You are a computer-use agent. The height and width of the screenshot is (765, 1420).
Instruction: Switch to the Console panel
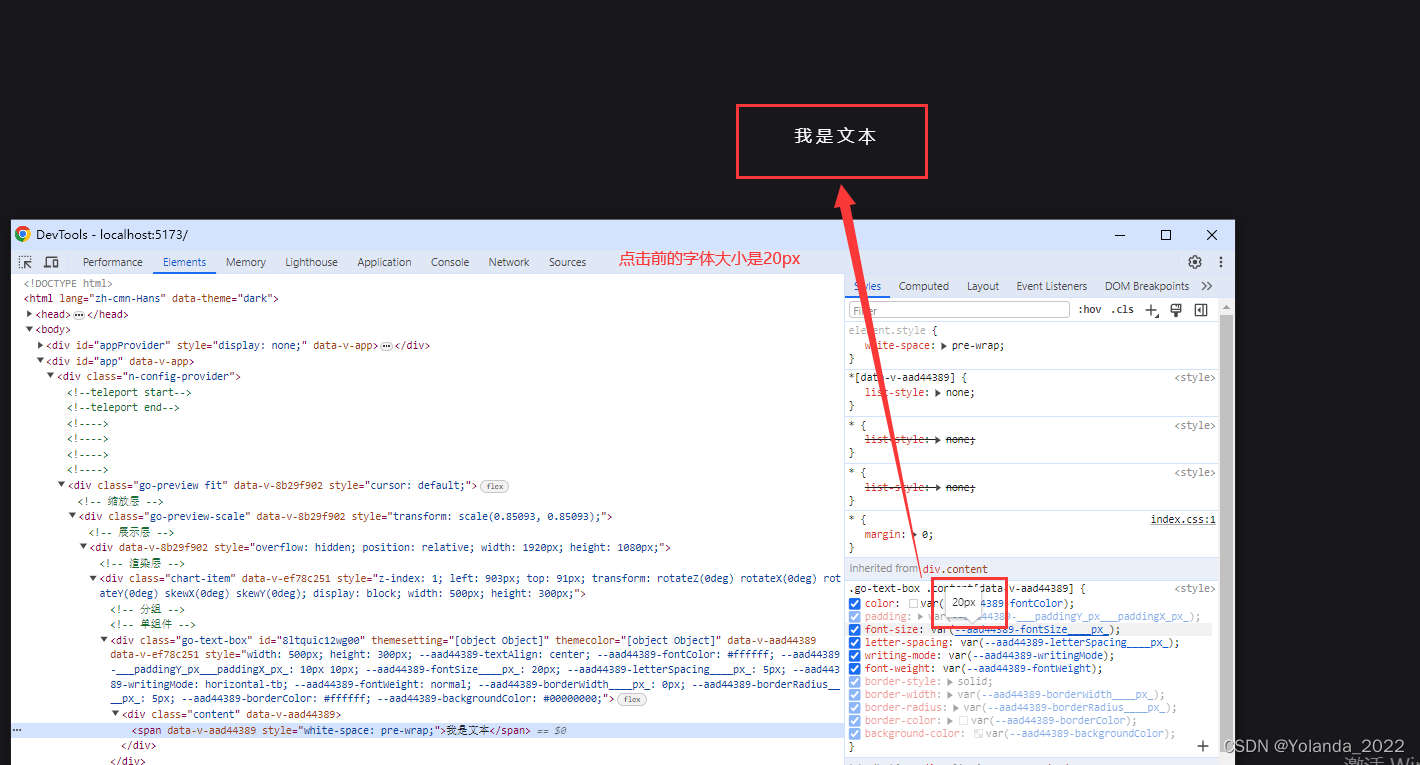tap(449, 261)
